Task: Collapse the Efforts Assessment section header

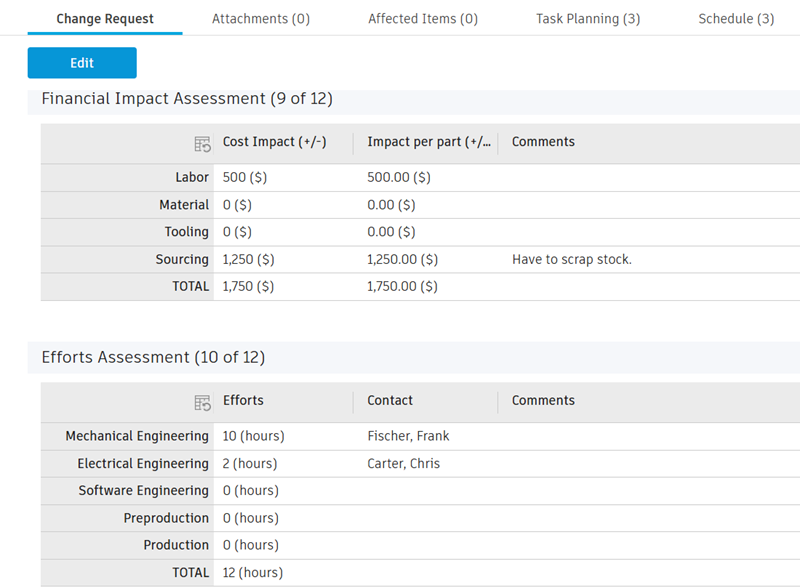Action: pyautogui.click(x=153, y=357)
